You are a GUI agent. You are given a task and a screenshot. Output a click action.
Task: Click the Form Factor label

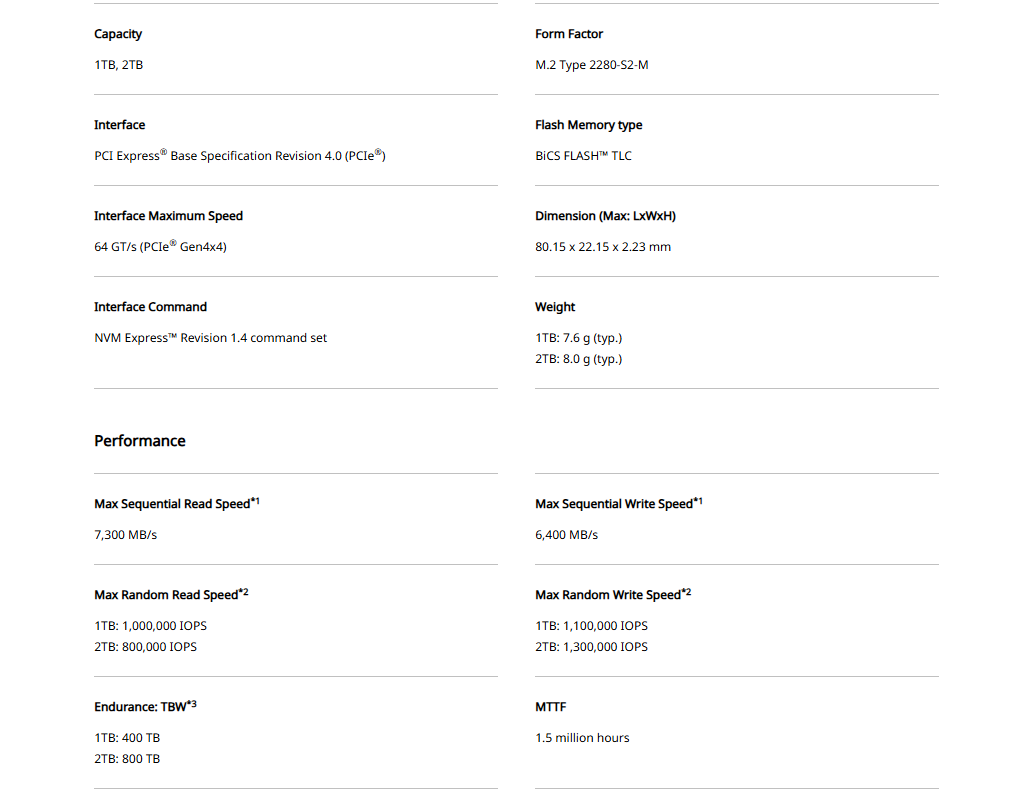tap(569, 34)
